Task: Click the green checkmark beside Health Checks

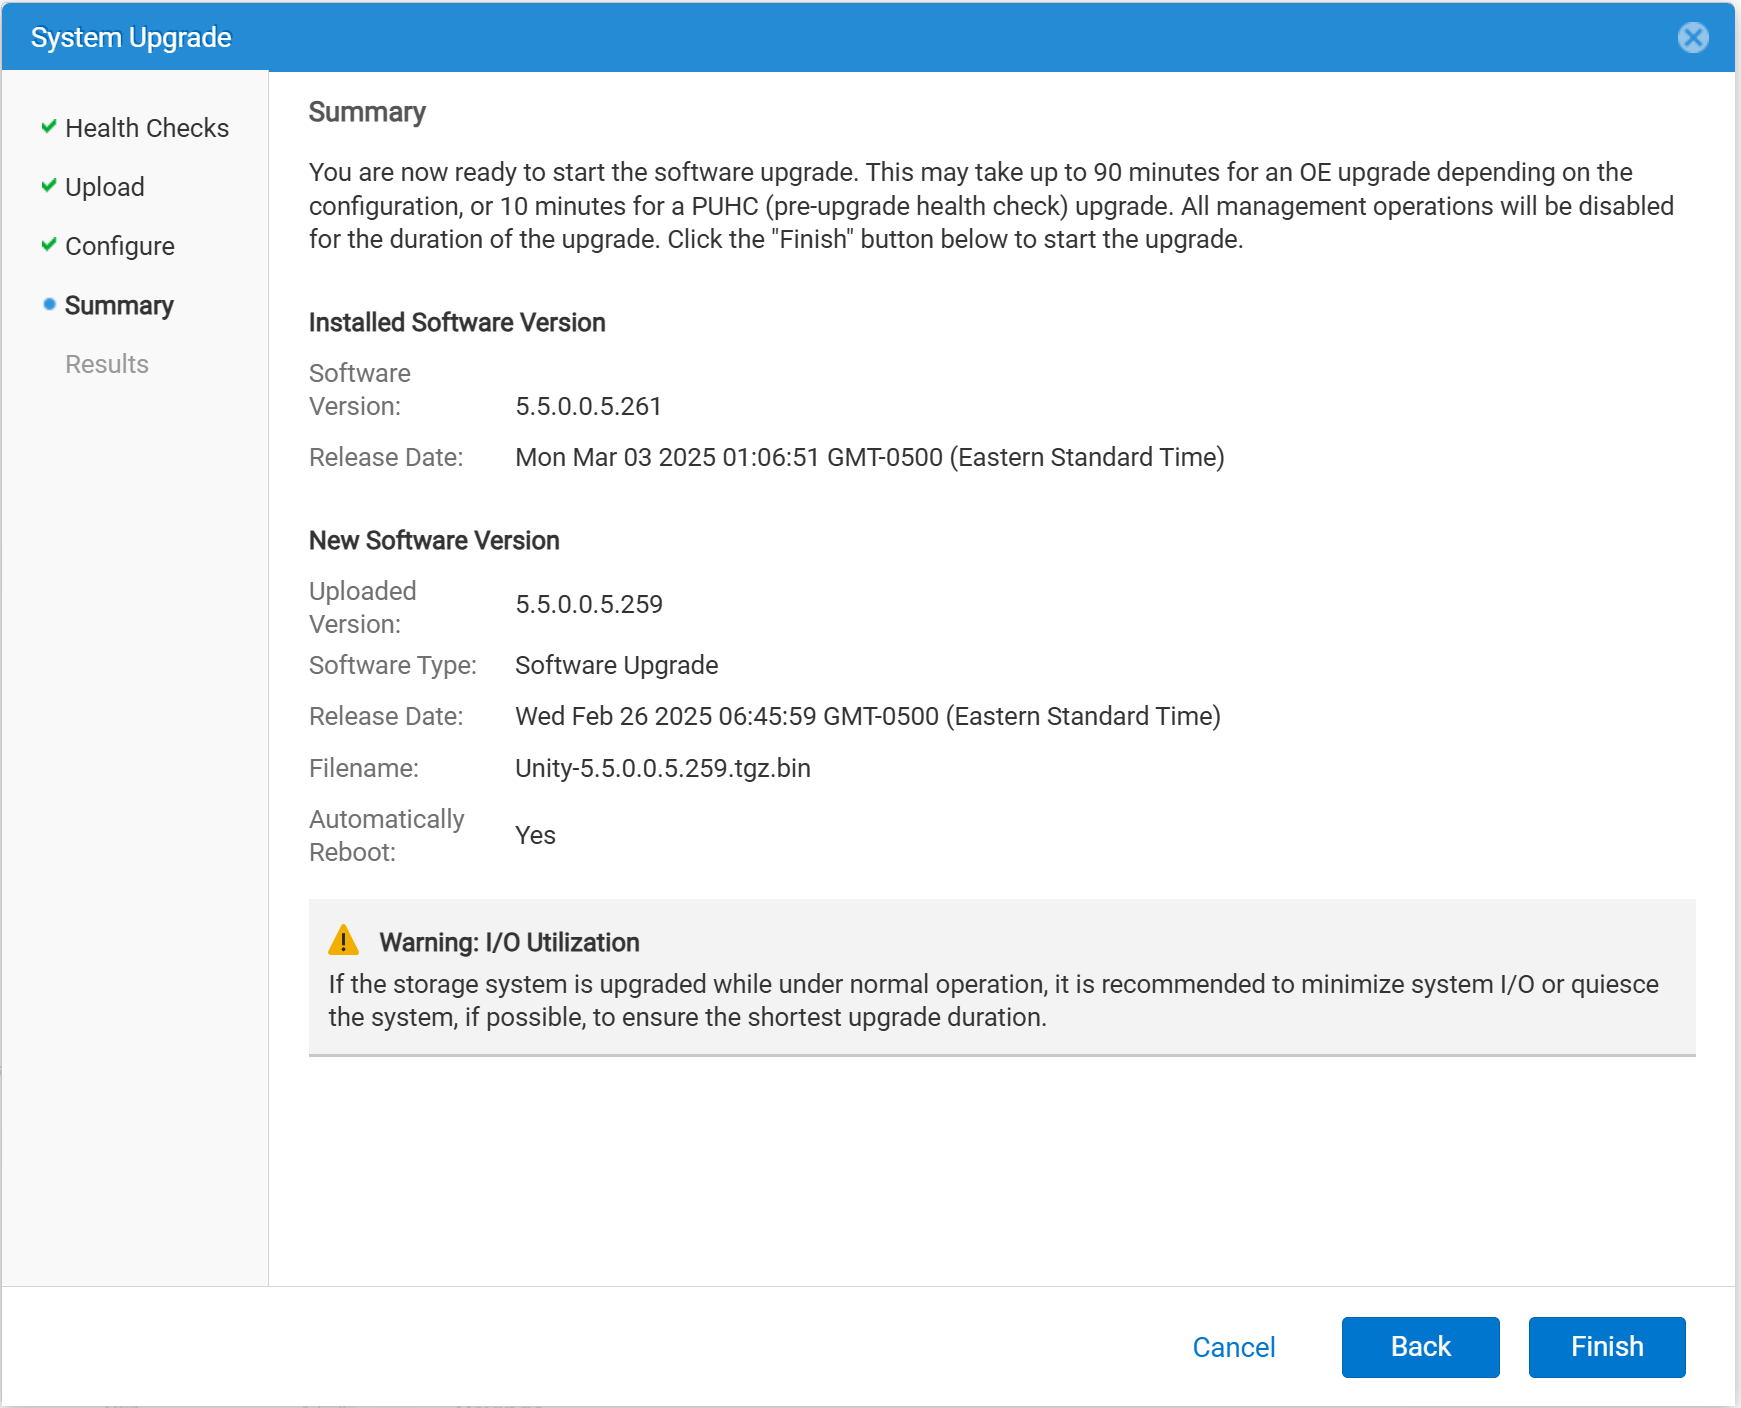Action: (48, 126)
